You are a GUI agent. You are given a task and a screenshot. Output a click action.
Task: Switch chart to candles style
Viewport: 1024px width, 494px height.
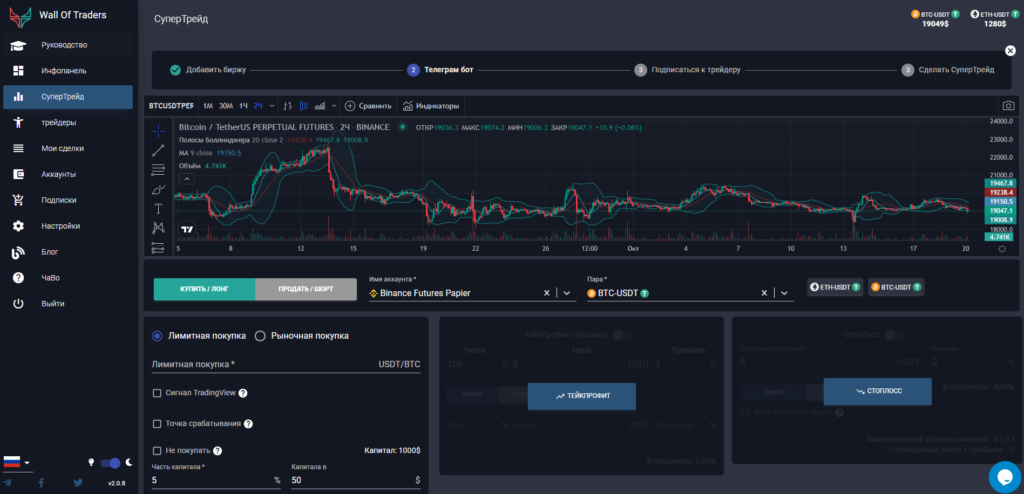[304, 106]
